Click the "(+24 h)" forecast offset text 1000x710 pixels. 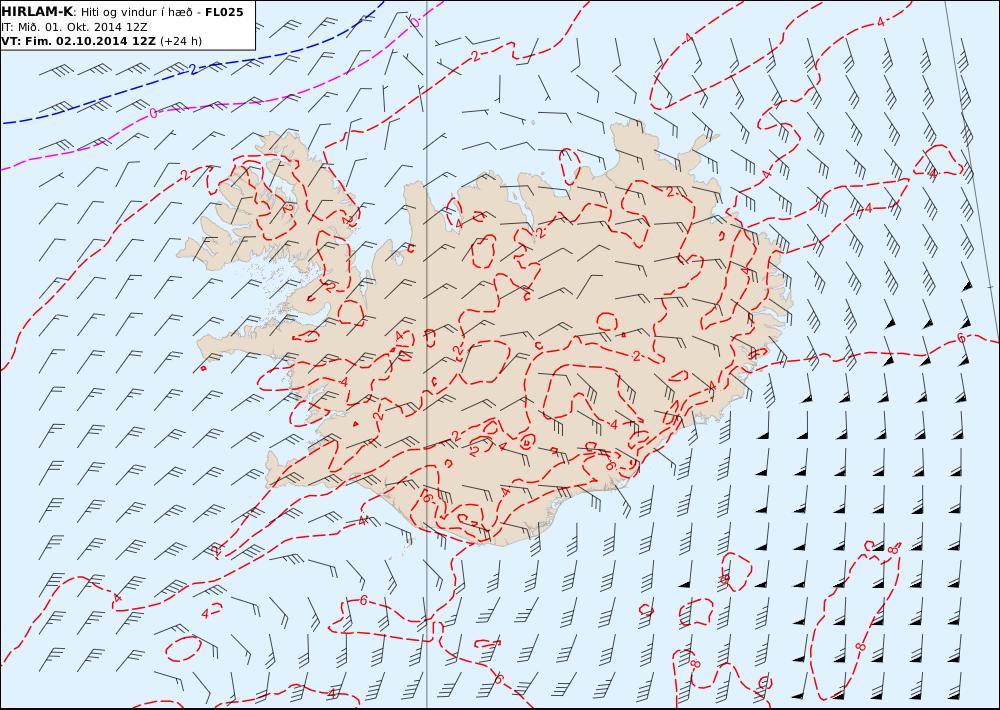click(180, 41)
